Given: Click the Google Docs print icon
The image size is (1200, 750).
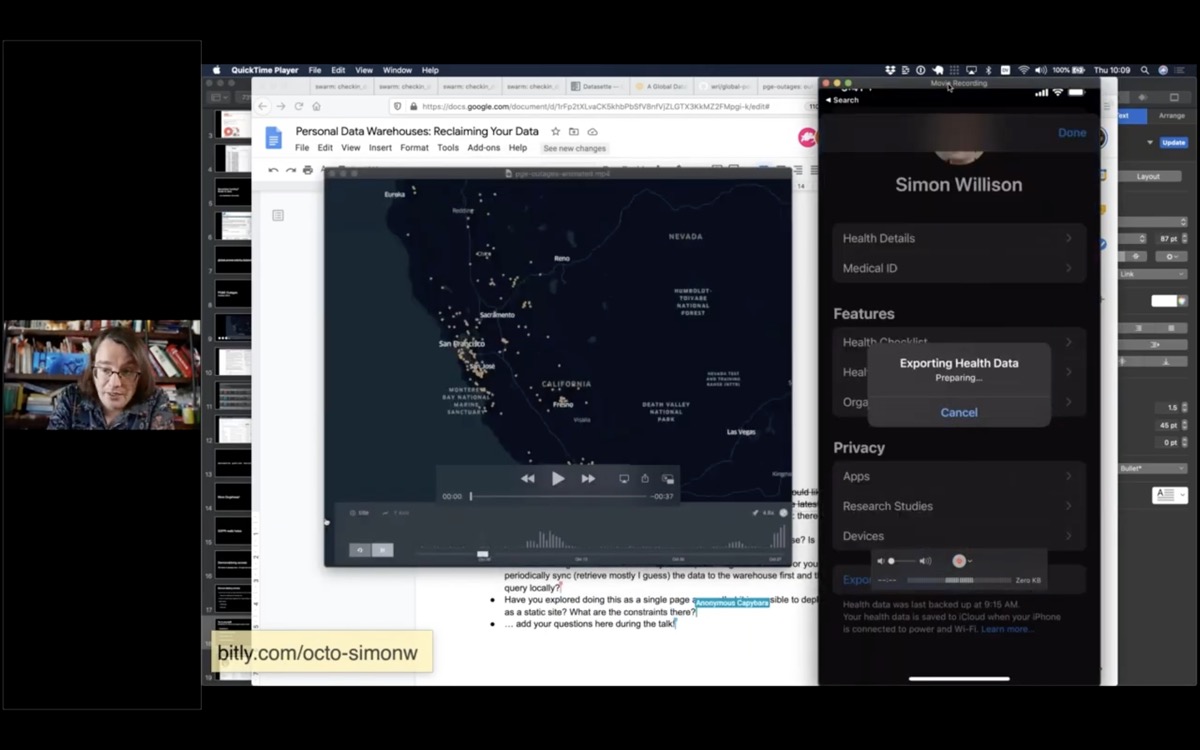Looking at the screenshot, I should pos(308,170).
